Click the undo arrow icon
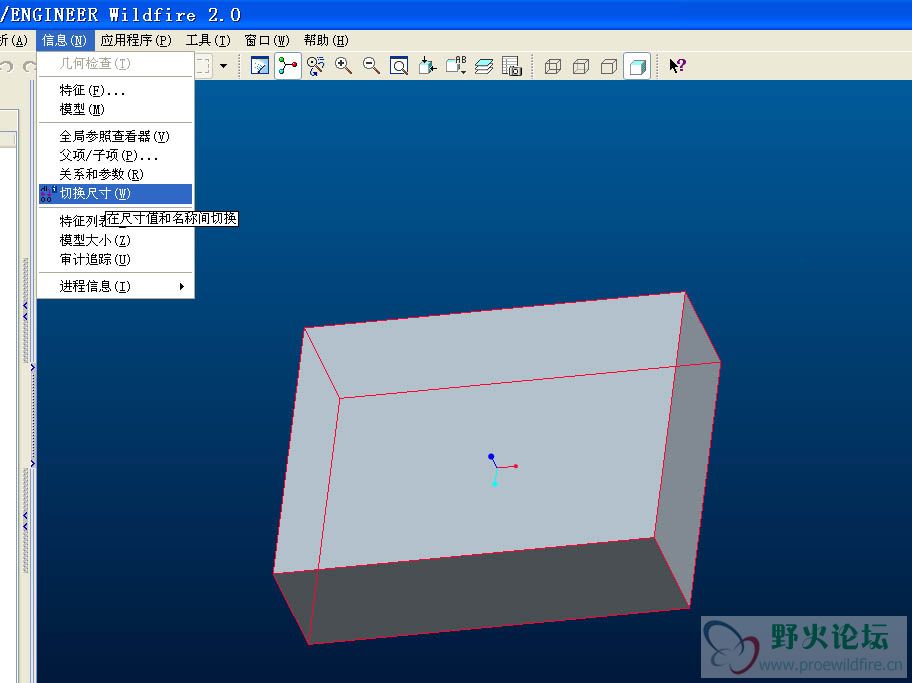This screenshot has width=912, height=683. 7,66
